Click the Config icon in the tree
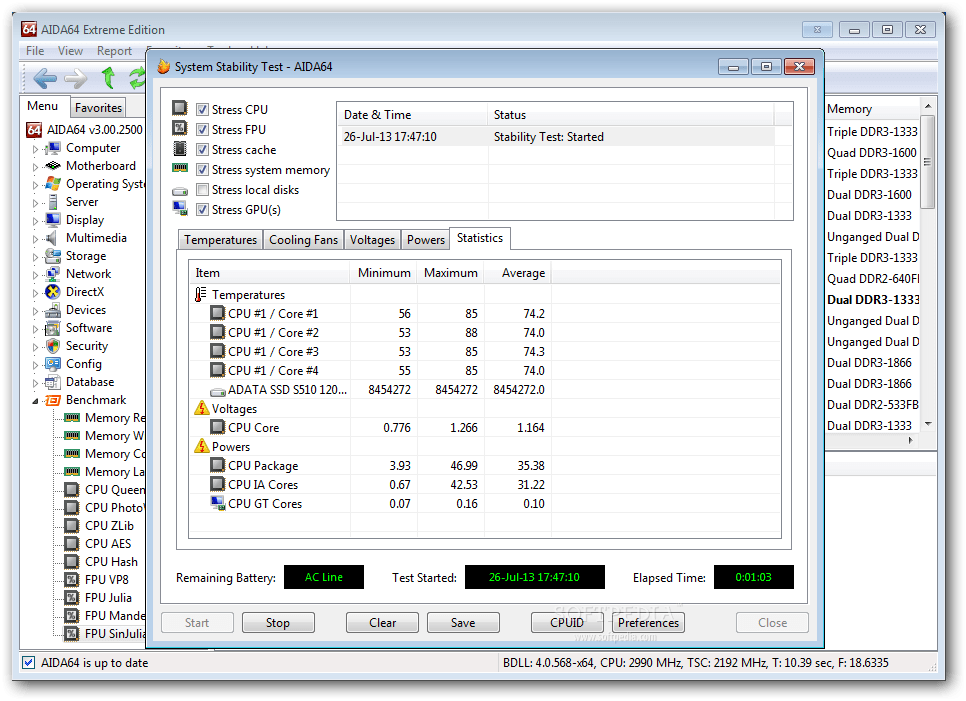Image resolution: width=966 pixels, height=701 pixels. tap(53, 363)
